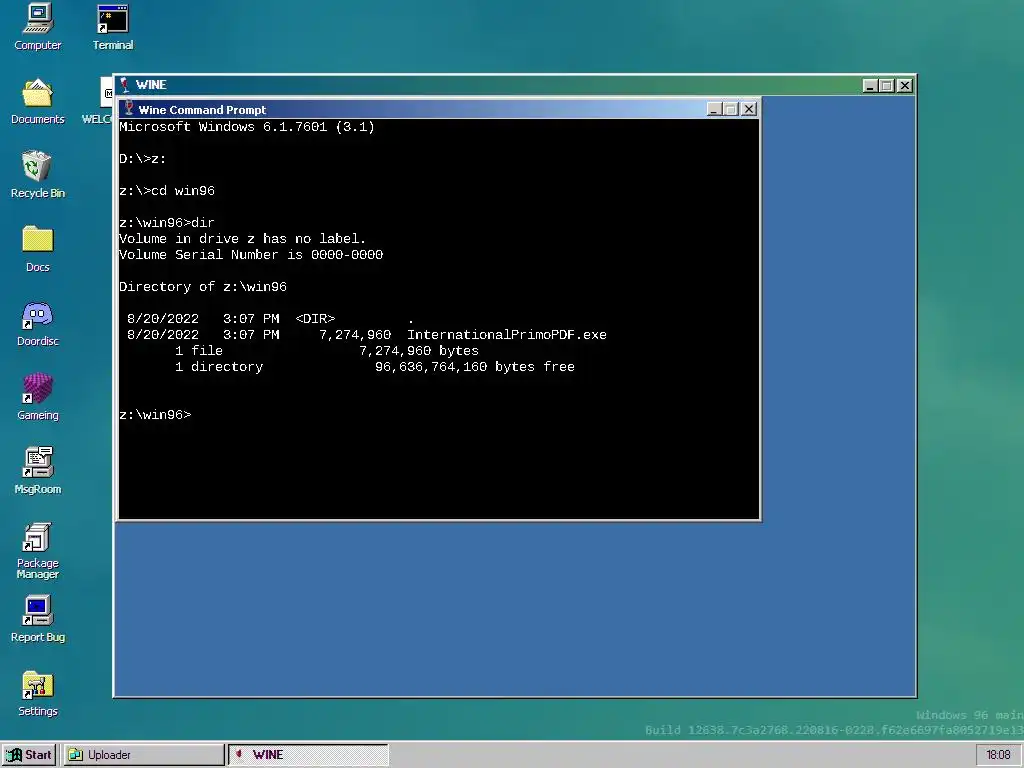Click the '96,636,764,160 bytes free' text
The height and width of the screenshot is (768, 1024).
tap(475, 367)
